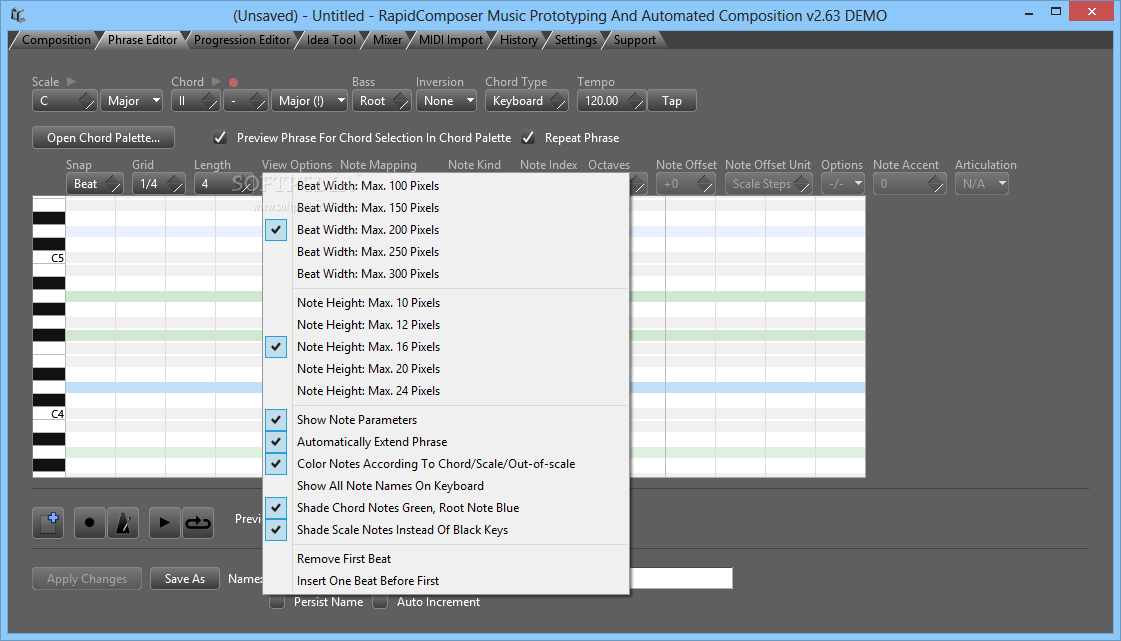Switch to the Progression Editor tab
Viewport: 1121px width, 641px height.
pos(242,40)
